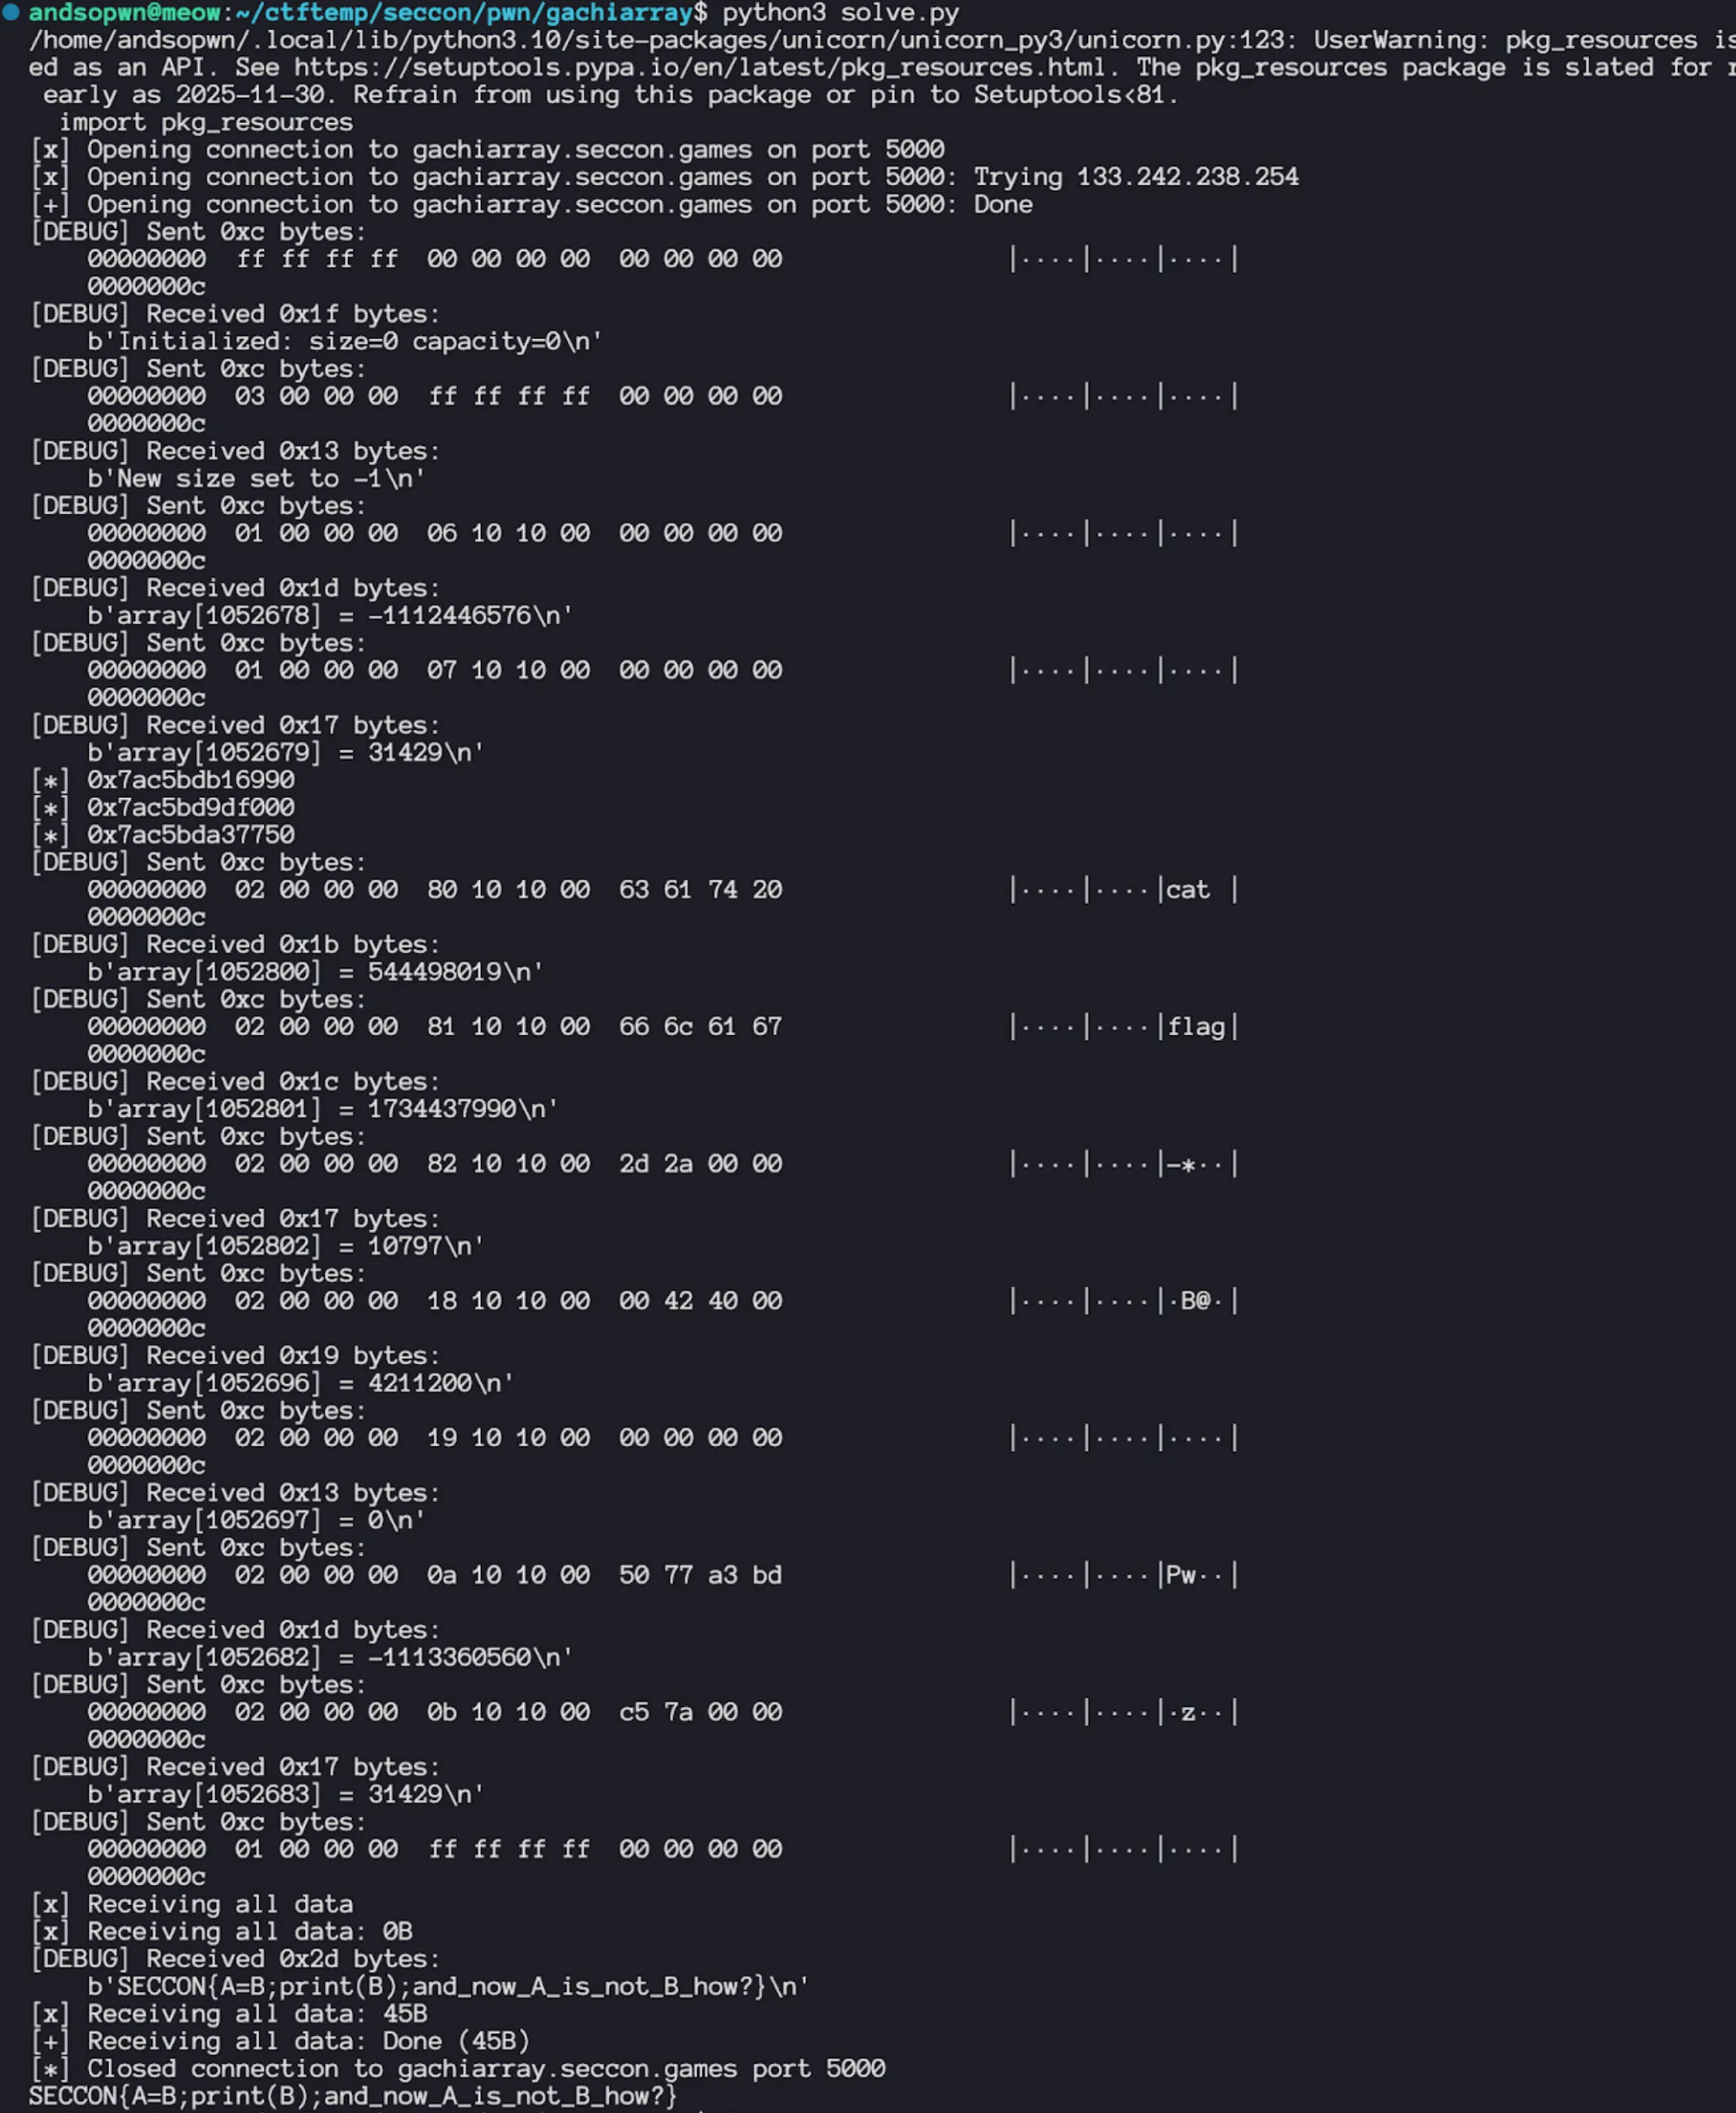This screenshot has width=1736, height=2113.
Task: Click the "Received 0x2d bytes" debug line
Action: point(235,1959)
